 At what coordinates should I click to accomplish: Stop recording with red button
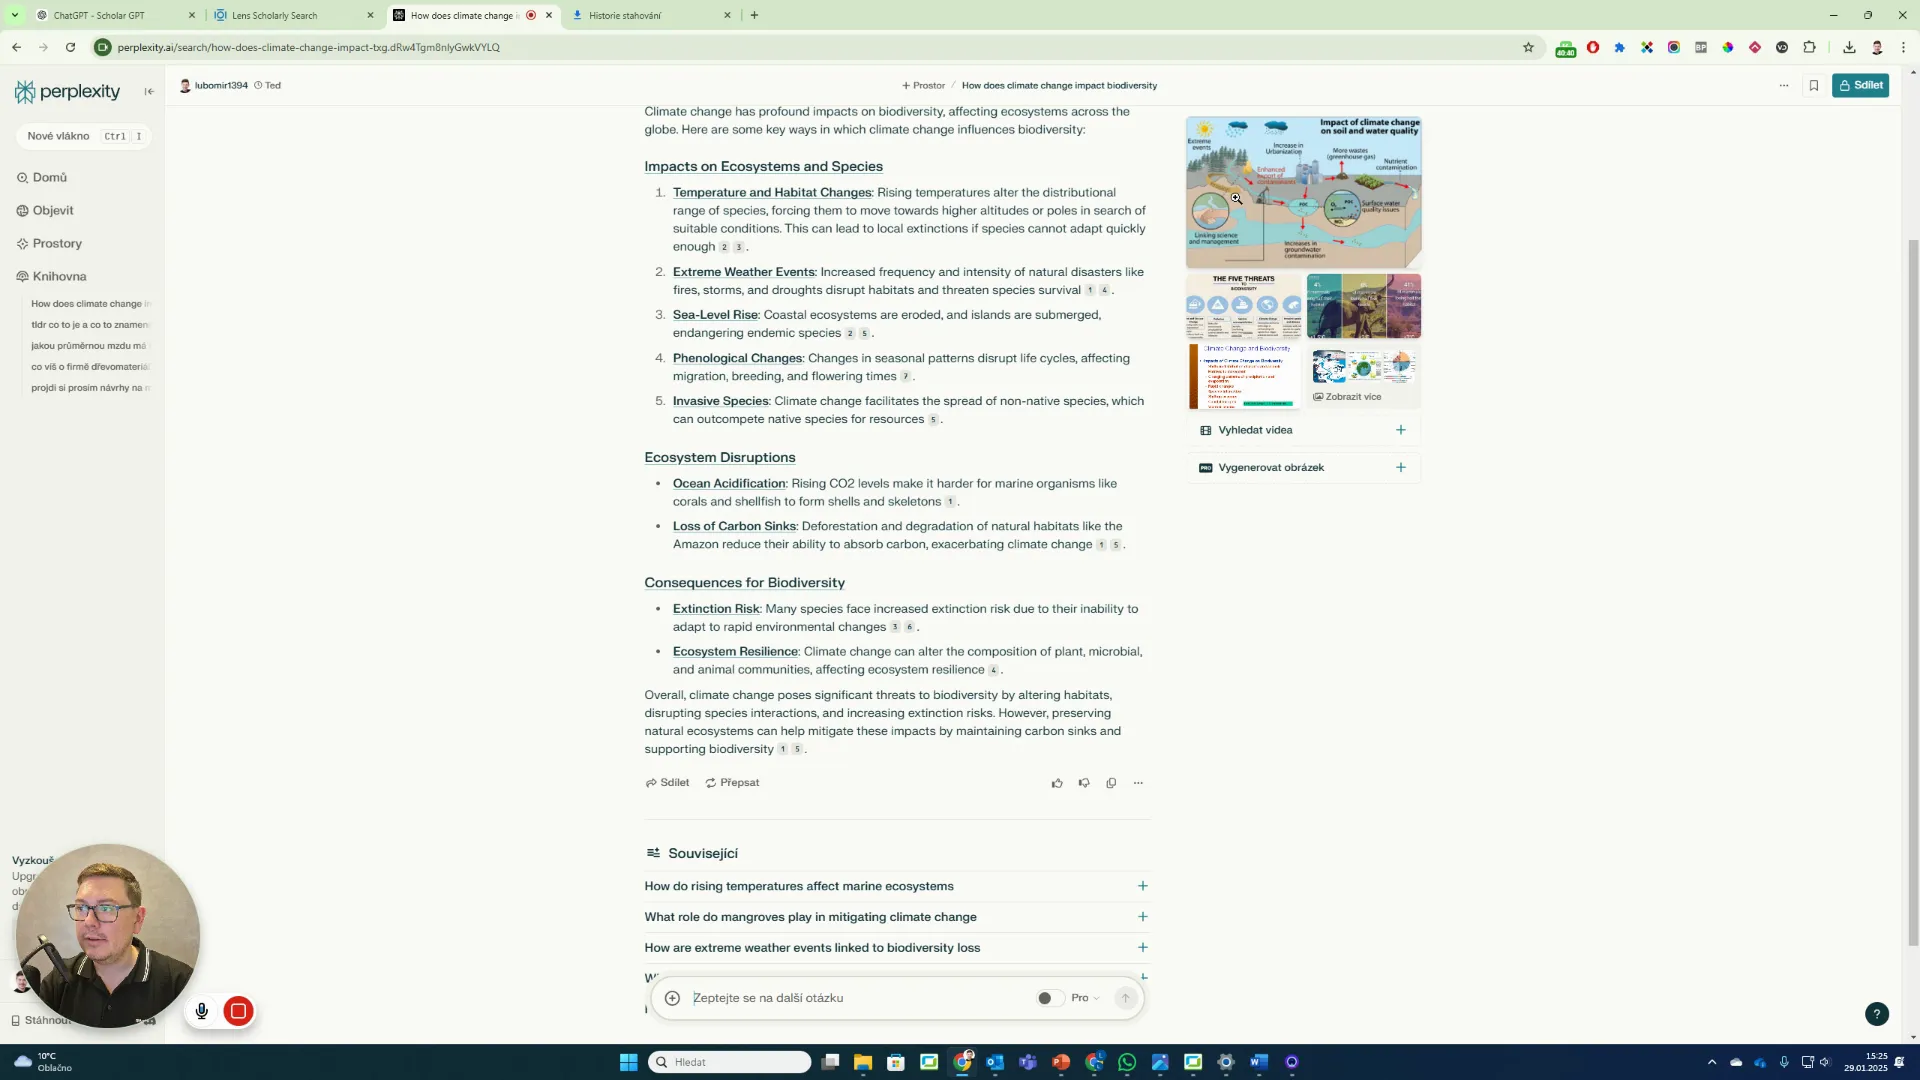[x=238, y=1011]
